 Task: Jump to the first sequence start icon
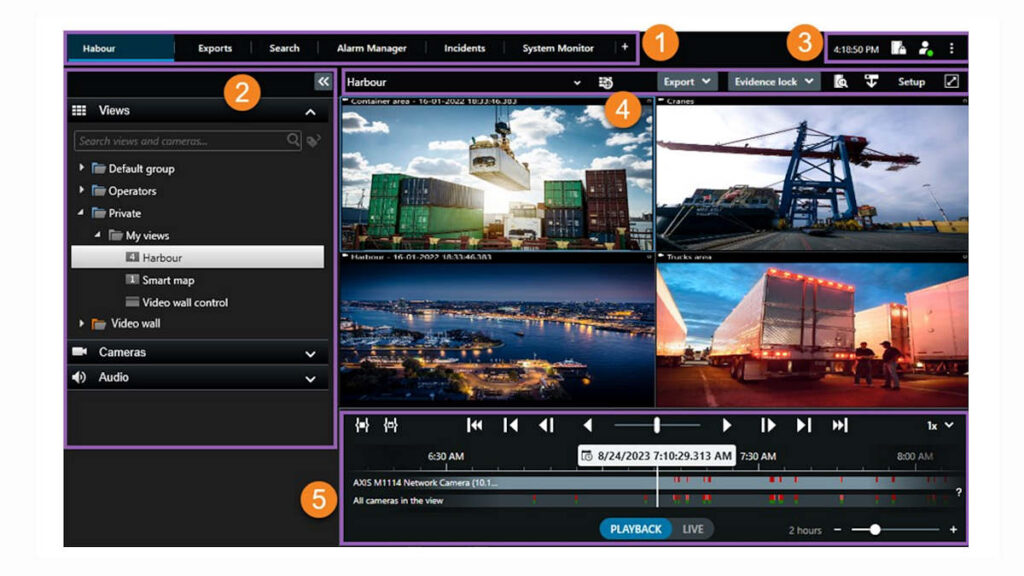coord(475,425)
